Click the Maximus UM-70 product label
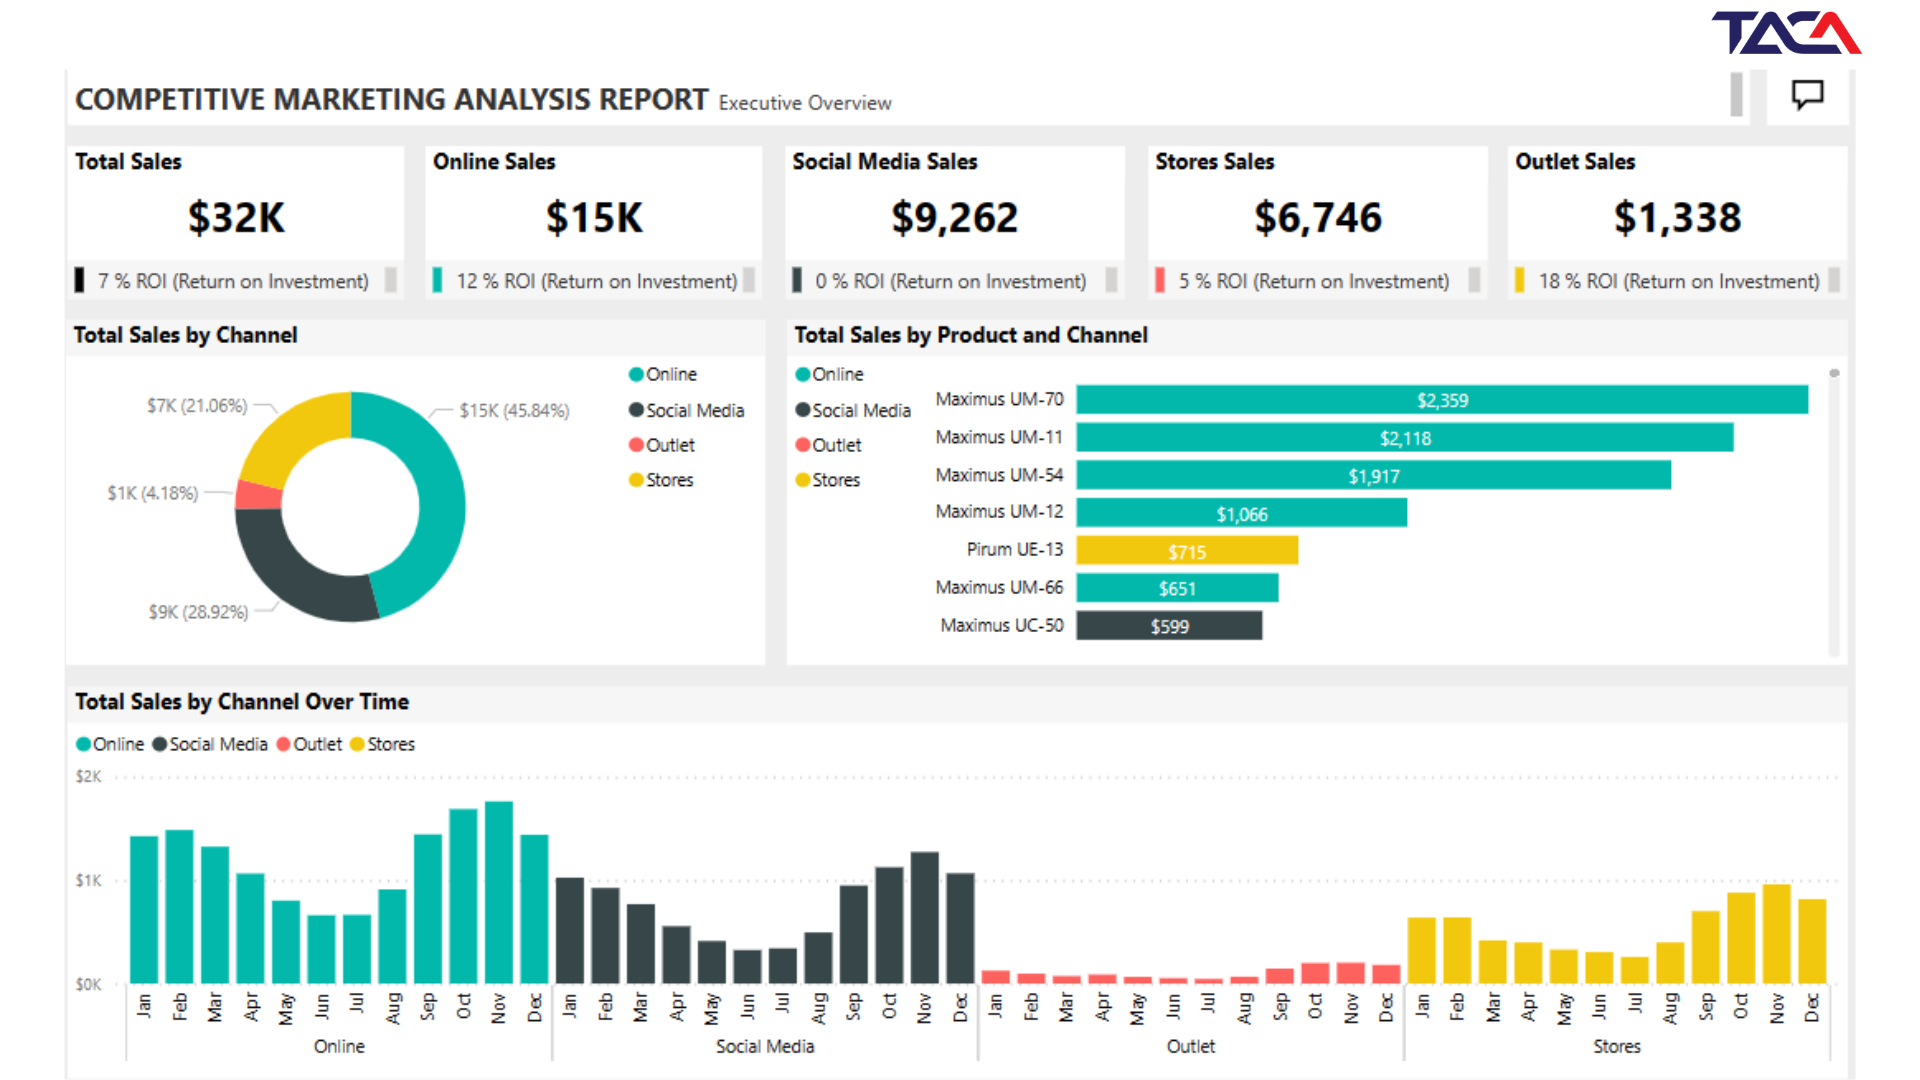 (999, 399)
